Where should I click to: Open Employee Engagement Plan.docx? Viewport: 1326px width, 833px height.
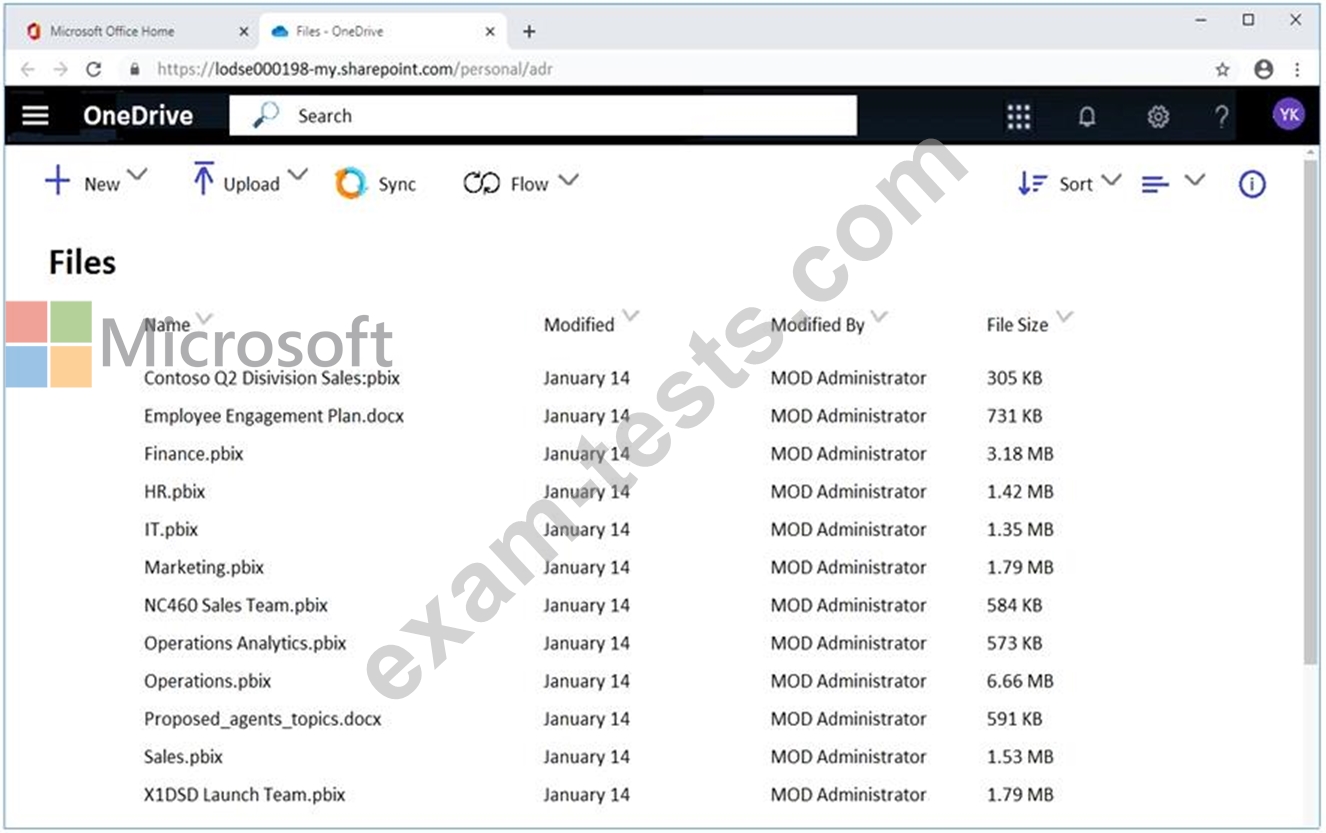click(x=274, y=416)
